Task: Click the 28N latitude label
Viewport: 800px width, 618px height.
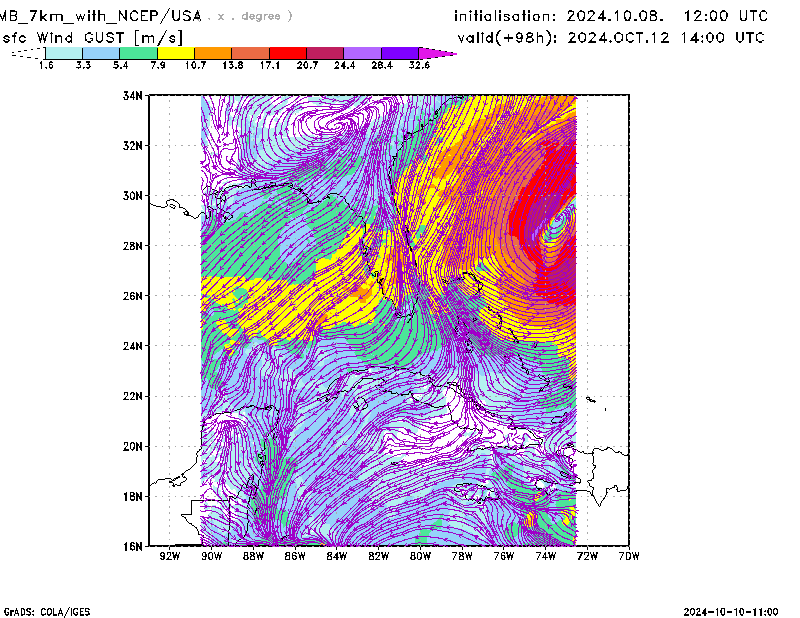Action: 133,245
